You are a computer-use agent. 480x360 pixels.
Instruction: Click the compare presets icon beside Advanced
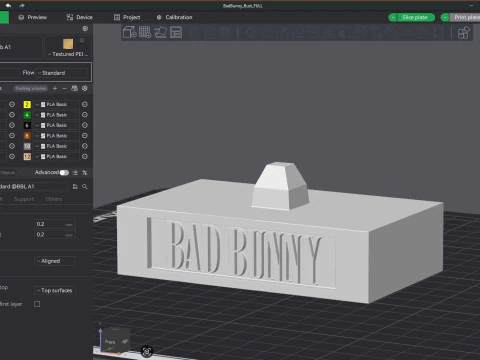click(75, 172)
